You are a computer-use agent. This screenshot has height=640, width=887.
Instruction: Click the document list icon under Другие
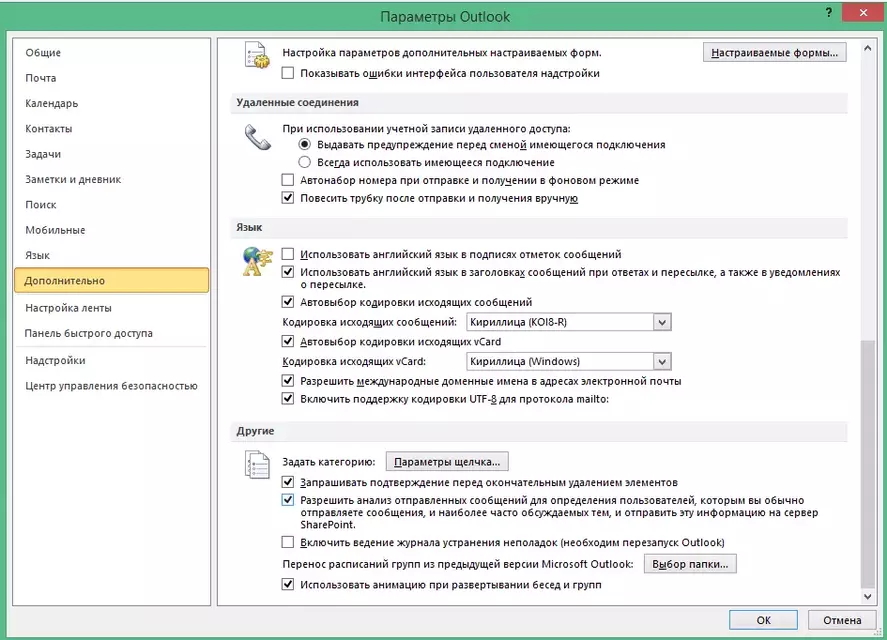(257, 464)
